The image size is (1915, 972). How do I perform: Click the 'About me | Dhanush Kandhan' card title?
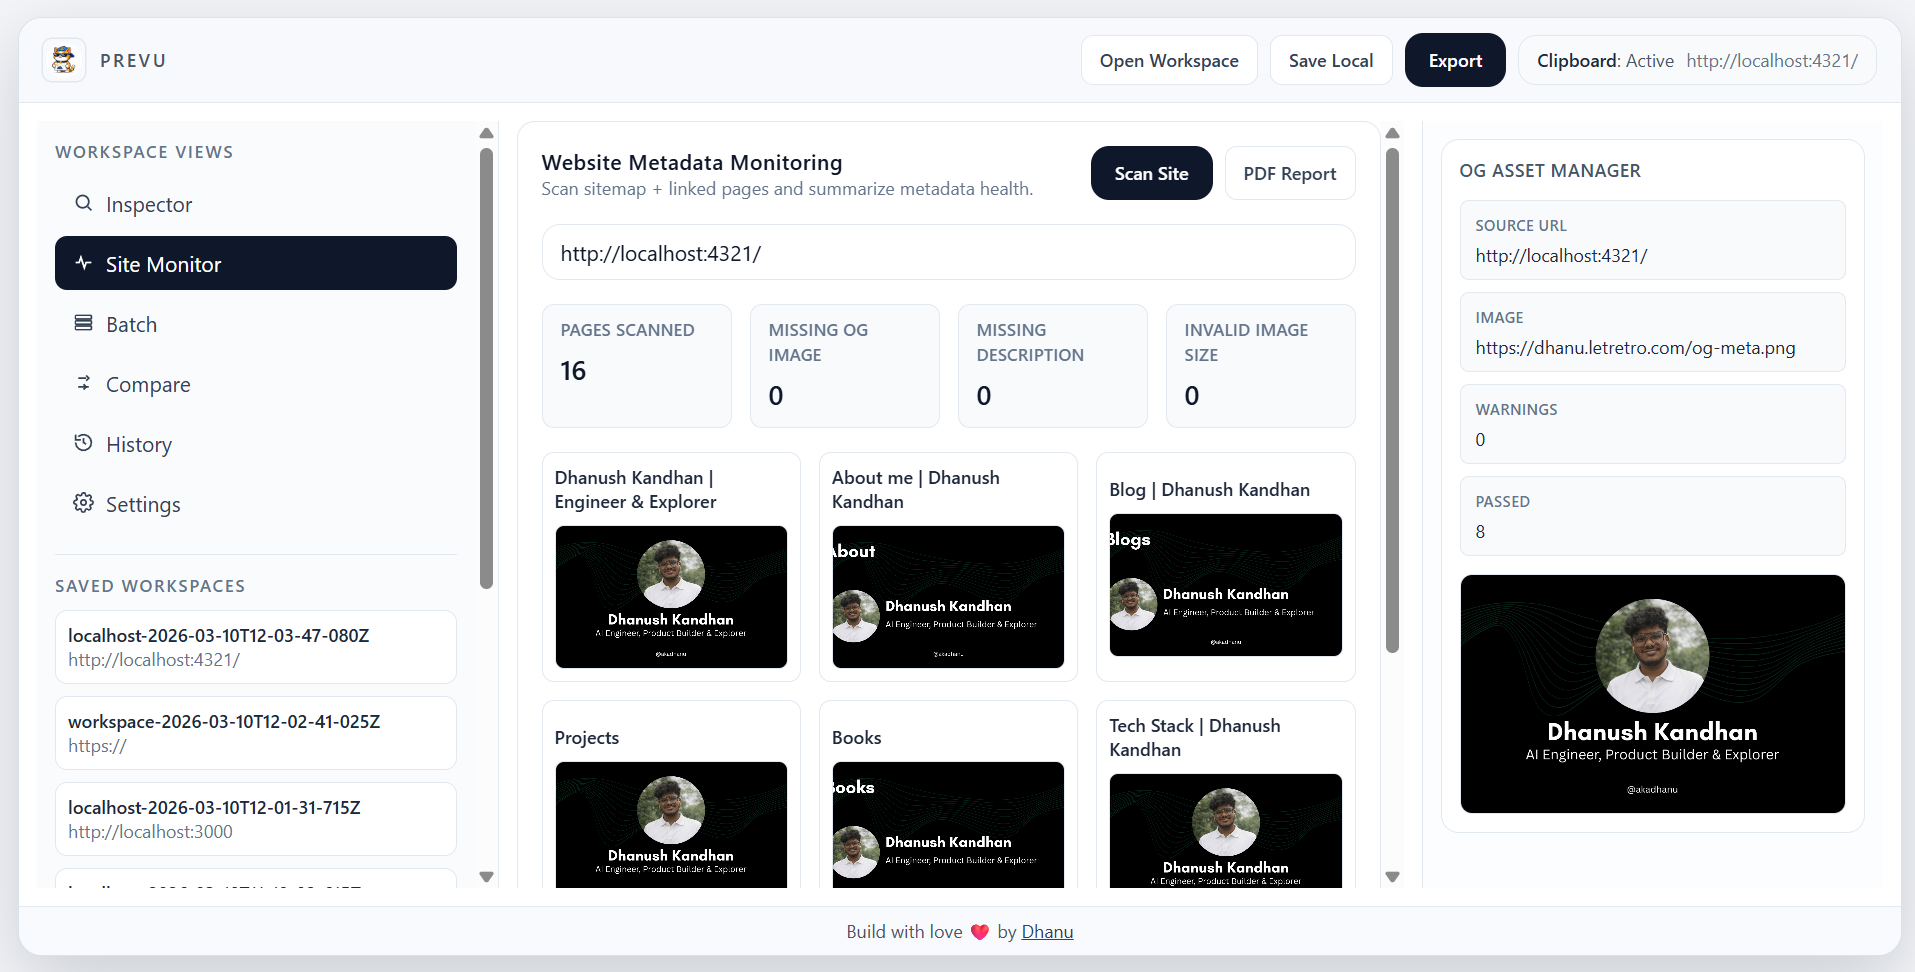click(x=916, y=490)
